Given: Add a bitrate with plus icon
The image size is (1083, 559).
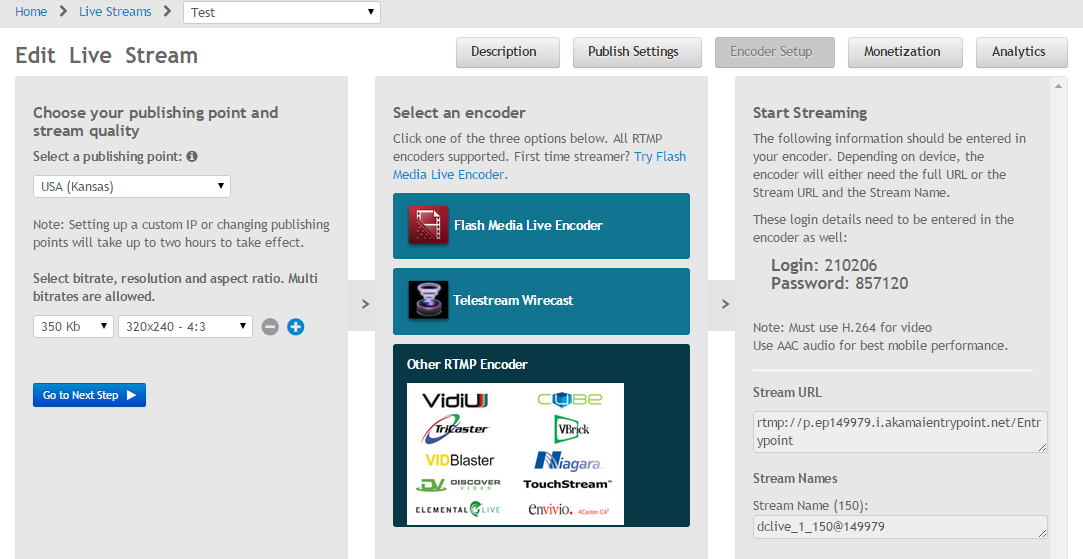Looking at the screenshot, I should point(296,327).
